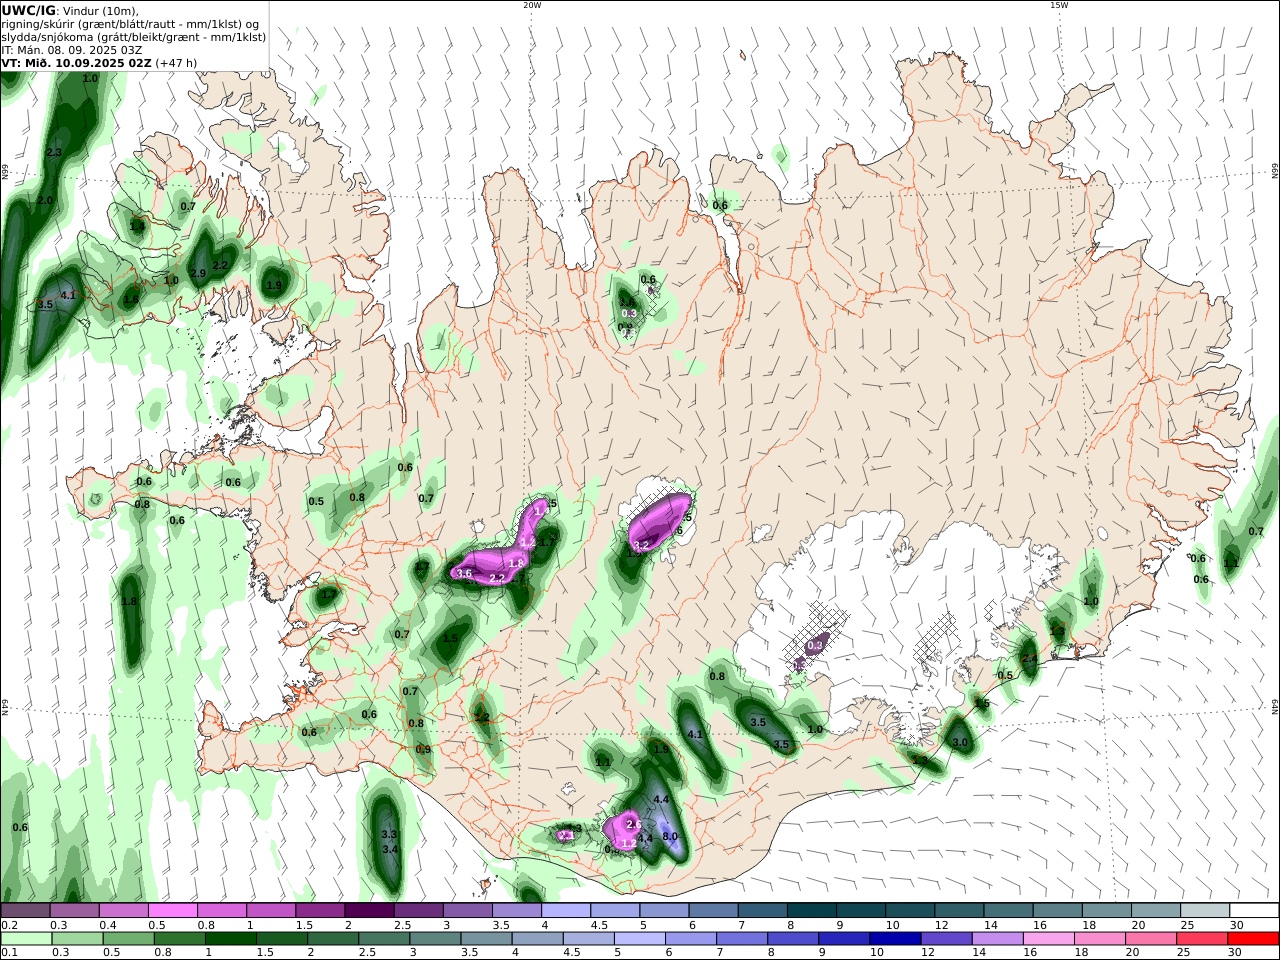
Task: Pick the lavender rain swatch starting at 14
Action: 997,939
